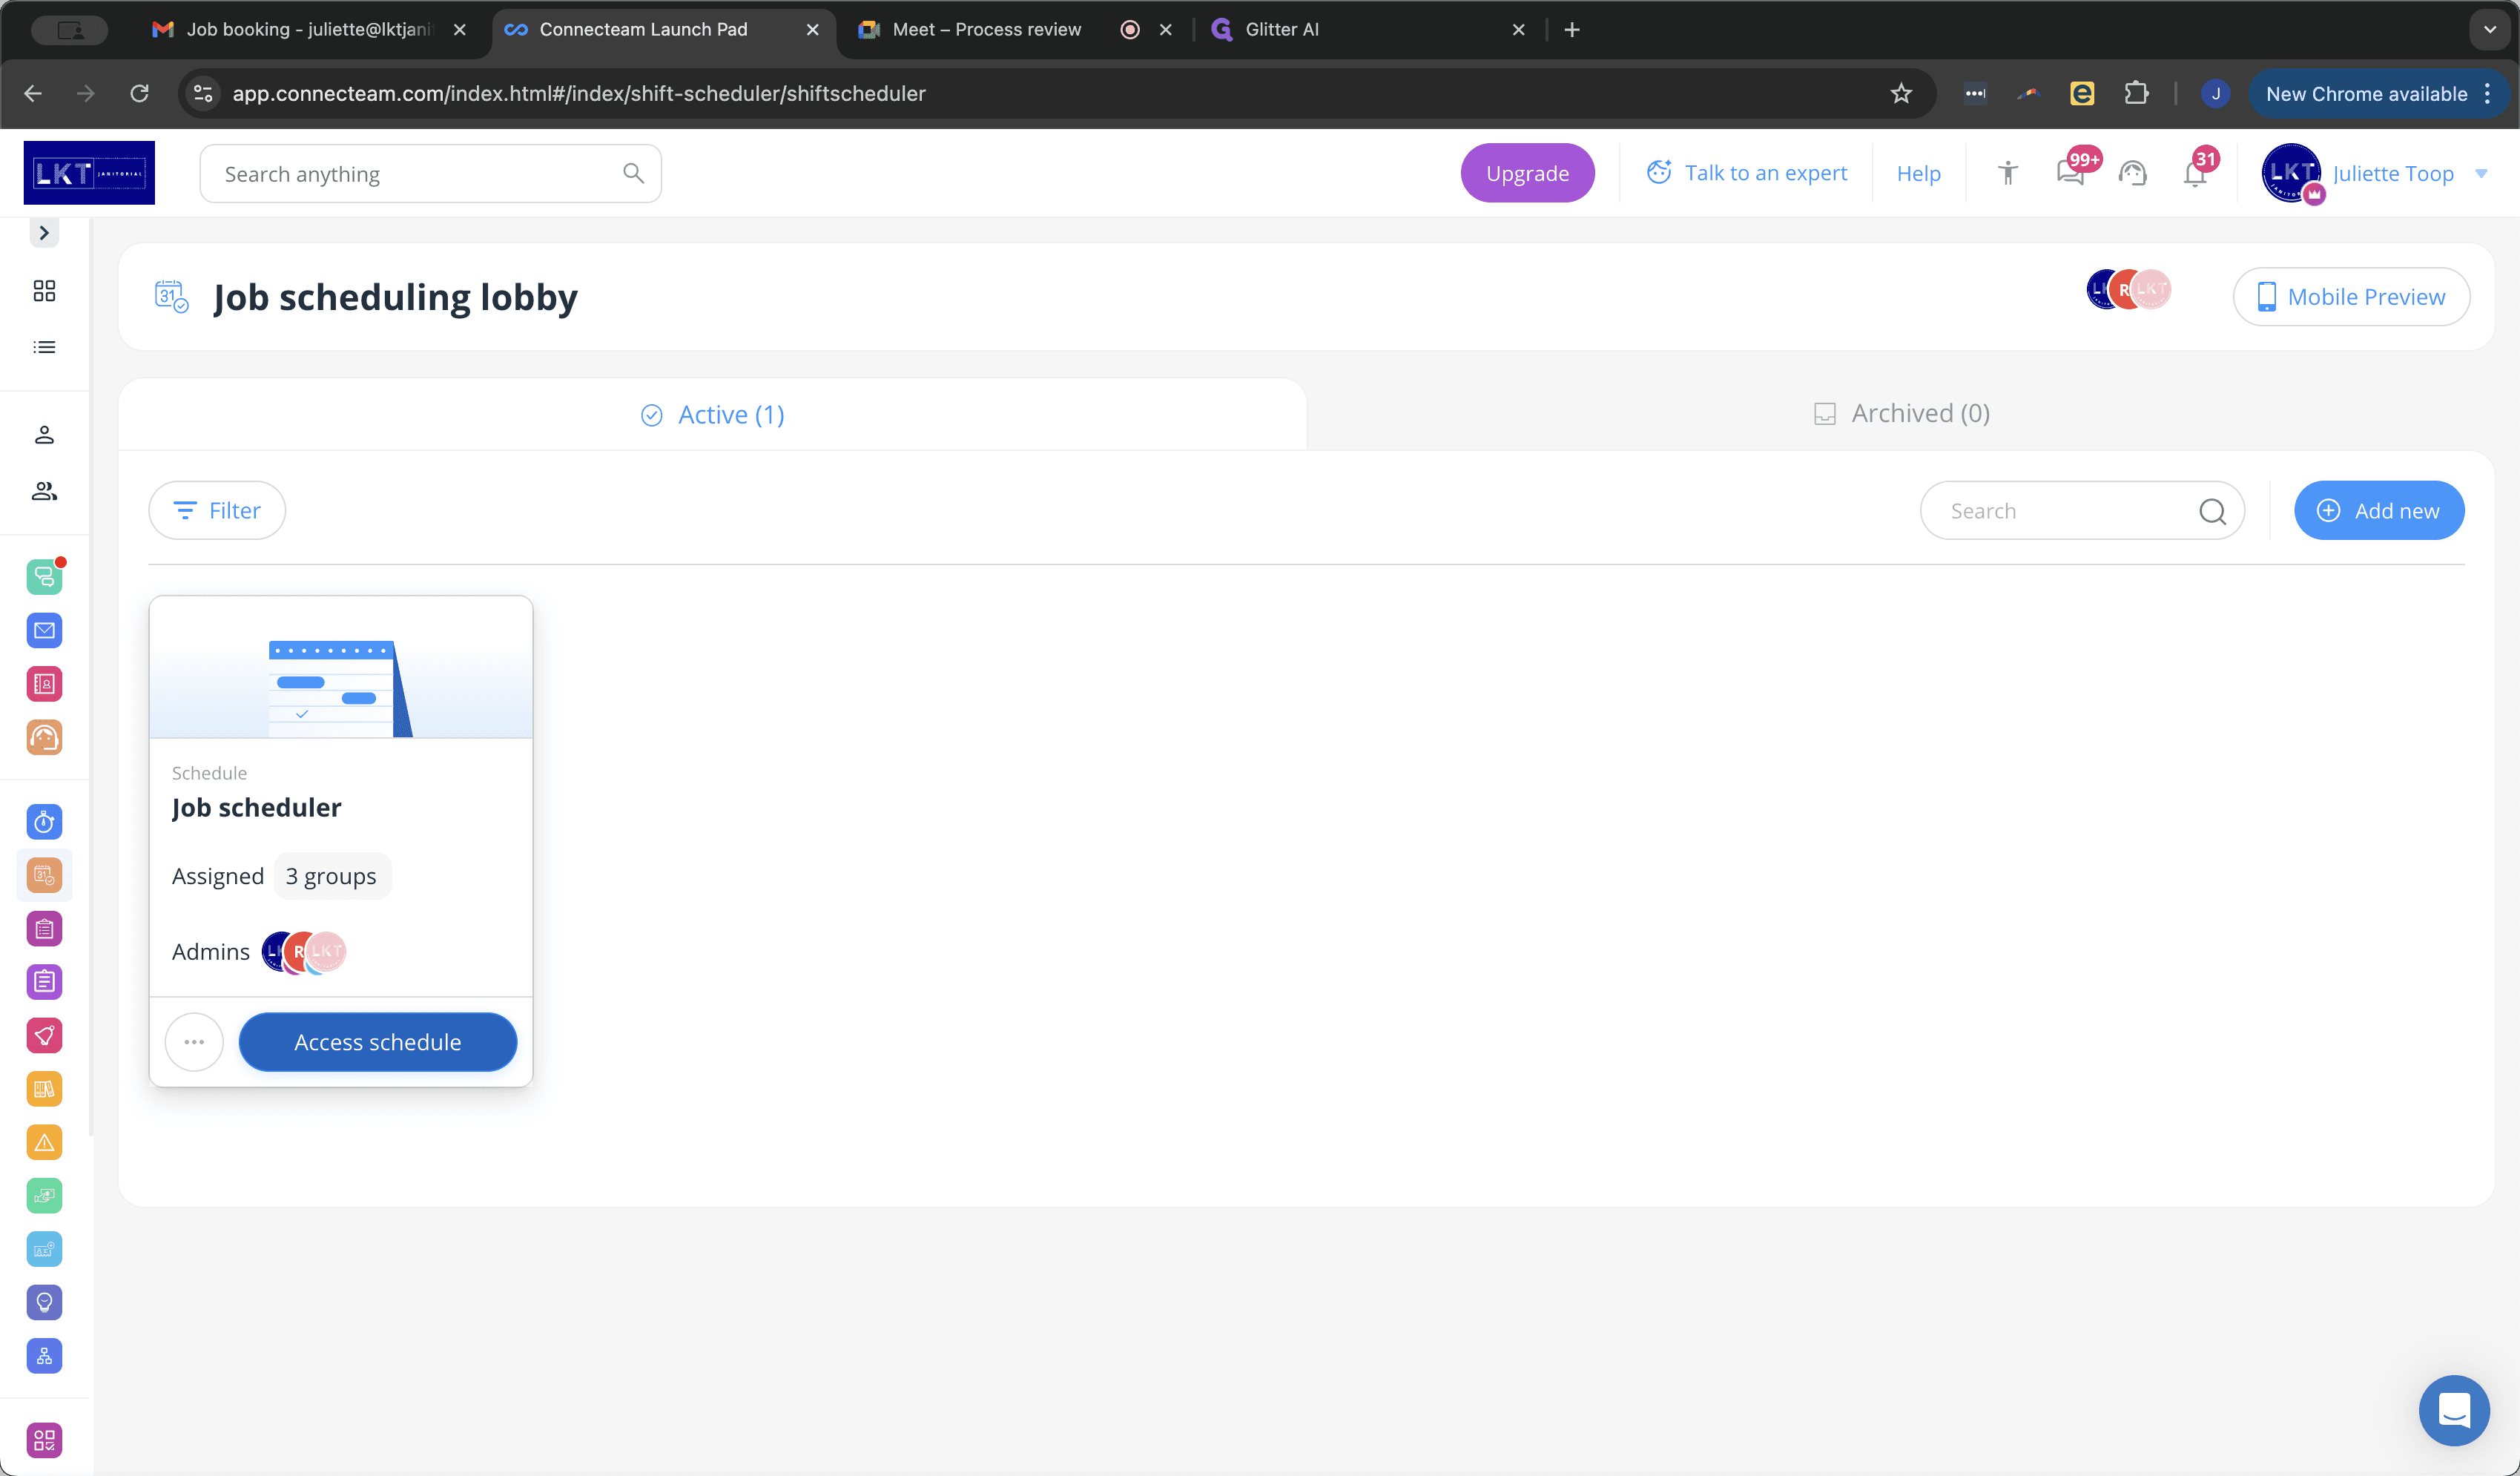2520x1476 pixels.
Task: Open the user groups icon in sidebar
Action: (44, 491)
